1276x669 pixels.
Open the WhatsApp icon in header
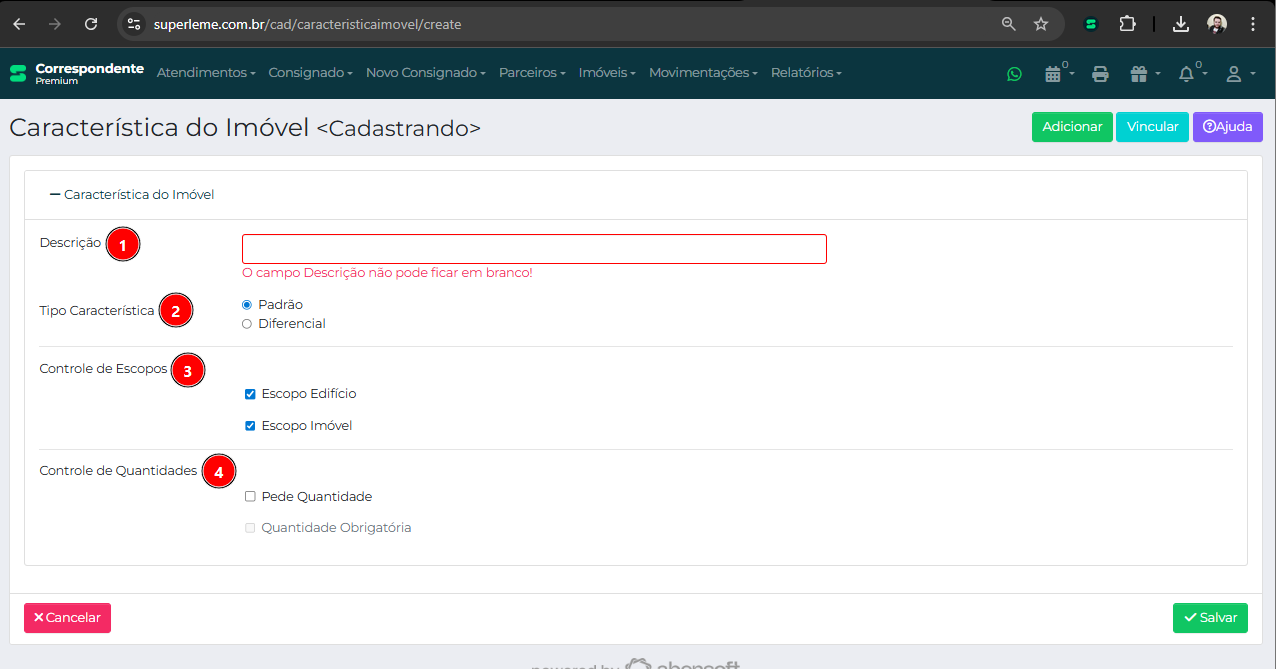coord(1015,73)
